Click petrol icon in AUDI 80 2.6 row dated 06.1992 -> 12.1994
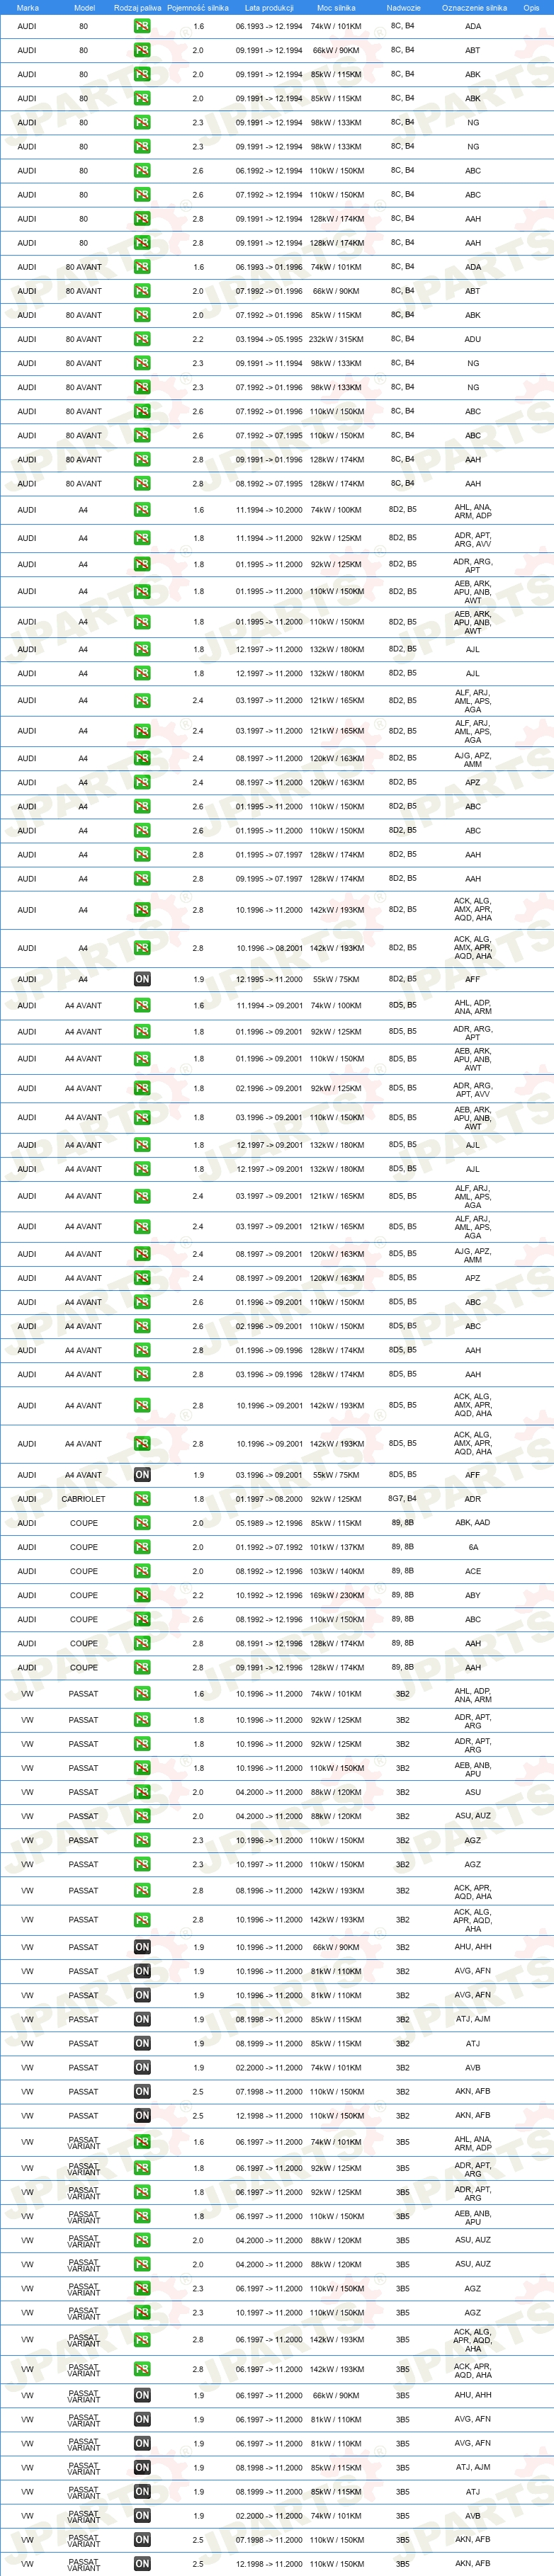The width and height of the screenshot is (554, 2576). pyautogui.click(x=142, y=171)
